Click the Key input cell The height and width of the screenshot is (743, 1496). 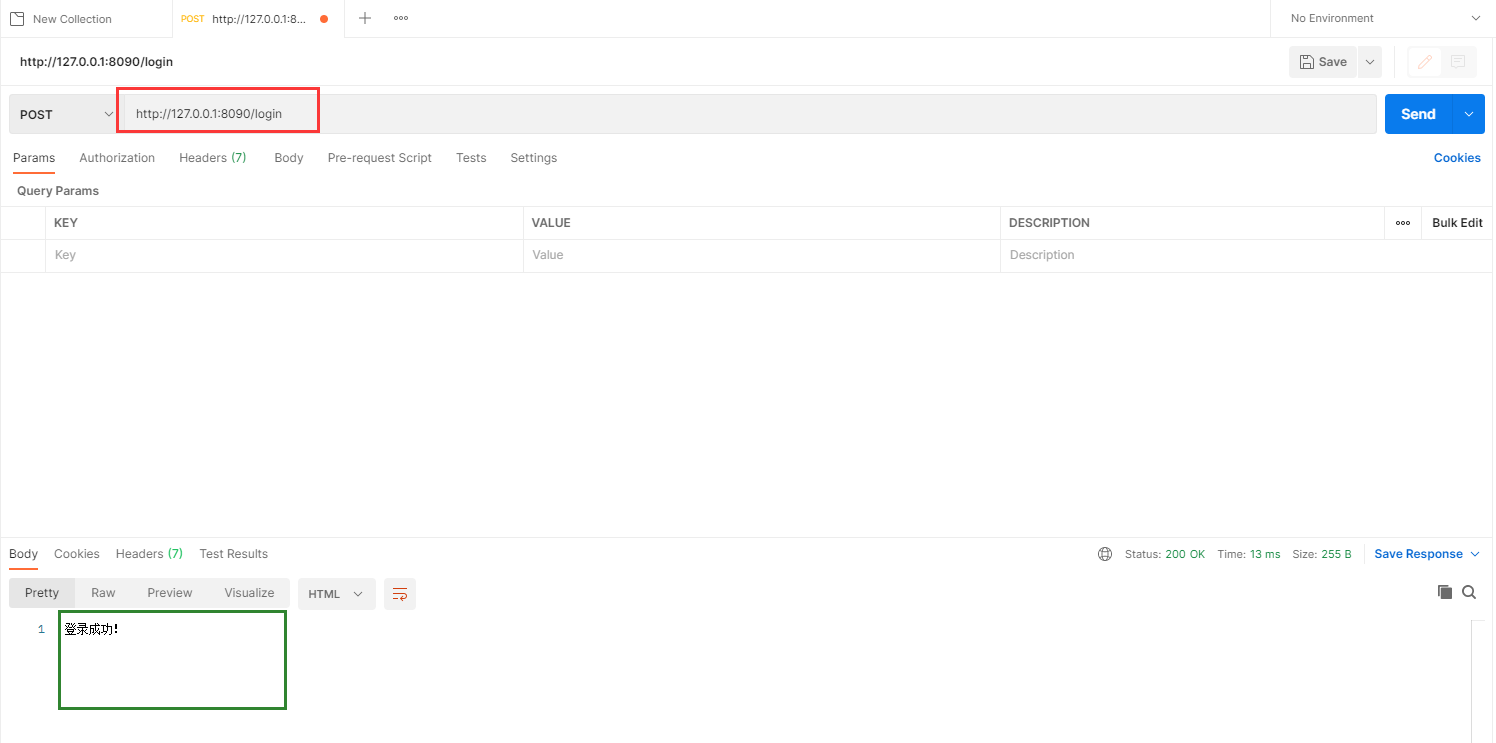tap(284, 255)
